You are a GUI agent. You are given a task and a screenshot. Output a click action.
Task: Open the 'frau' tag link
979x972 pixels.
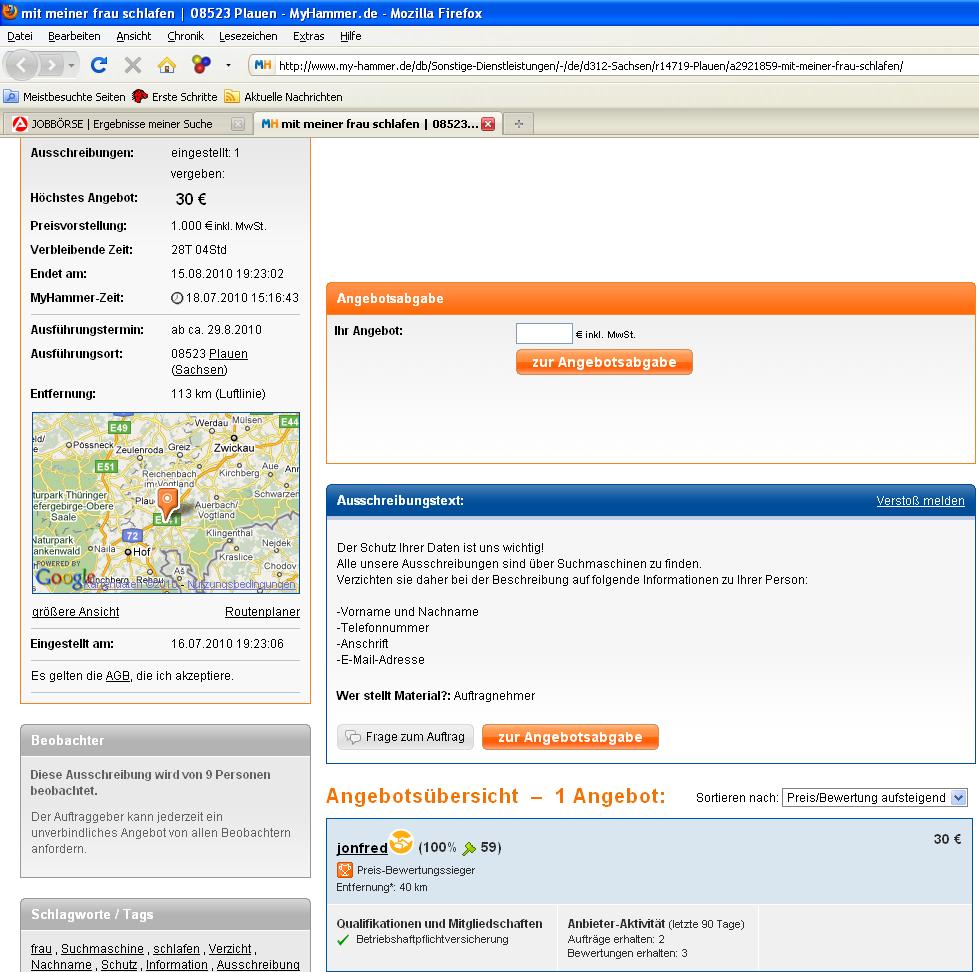pos(41,949)
